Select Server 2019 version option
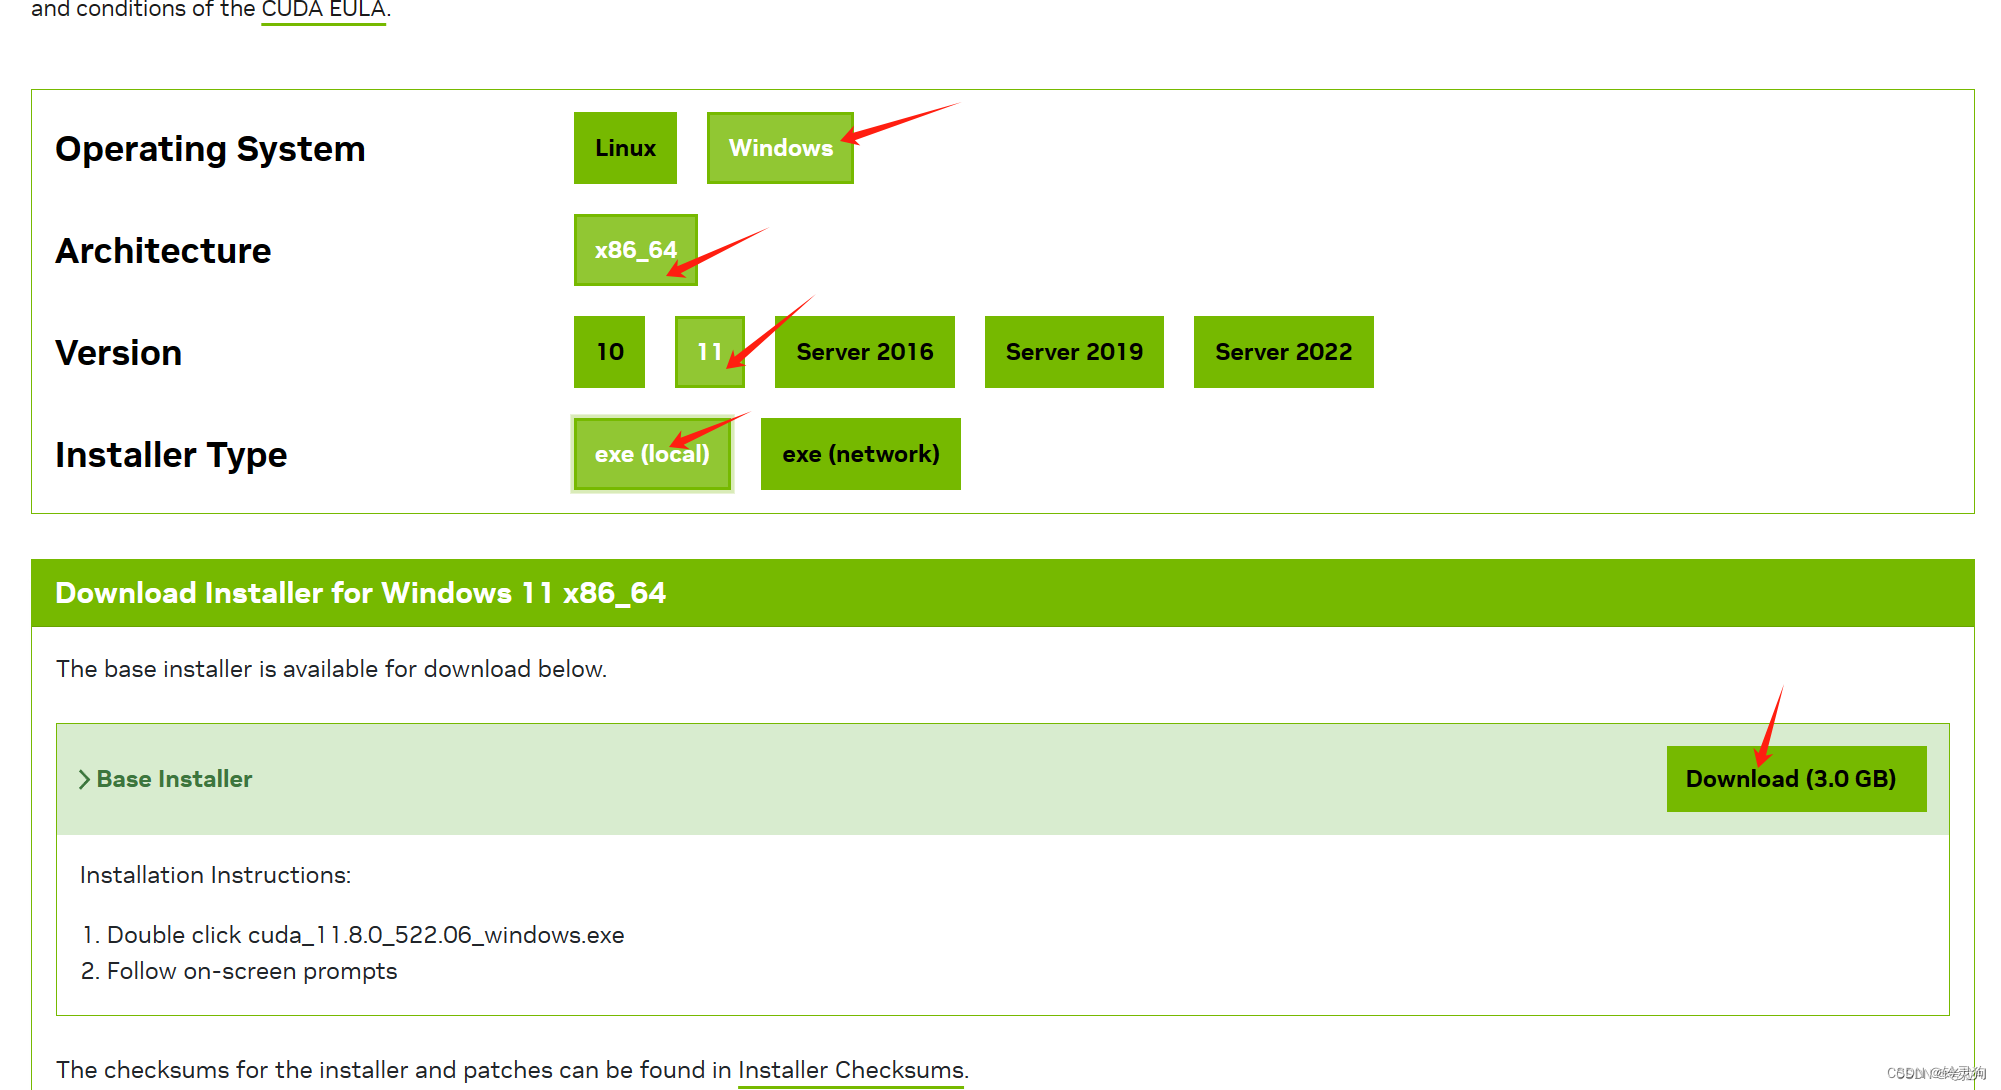2001x1090 pixels. [x=1074, y=352]
